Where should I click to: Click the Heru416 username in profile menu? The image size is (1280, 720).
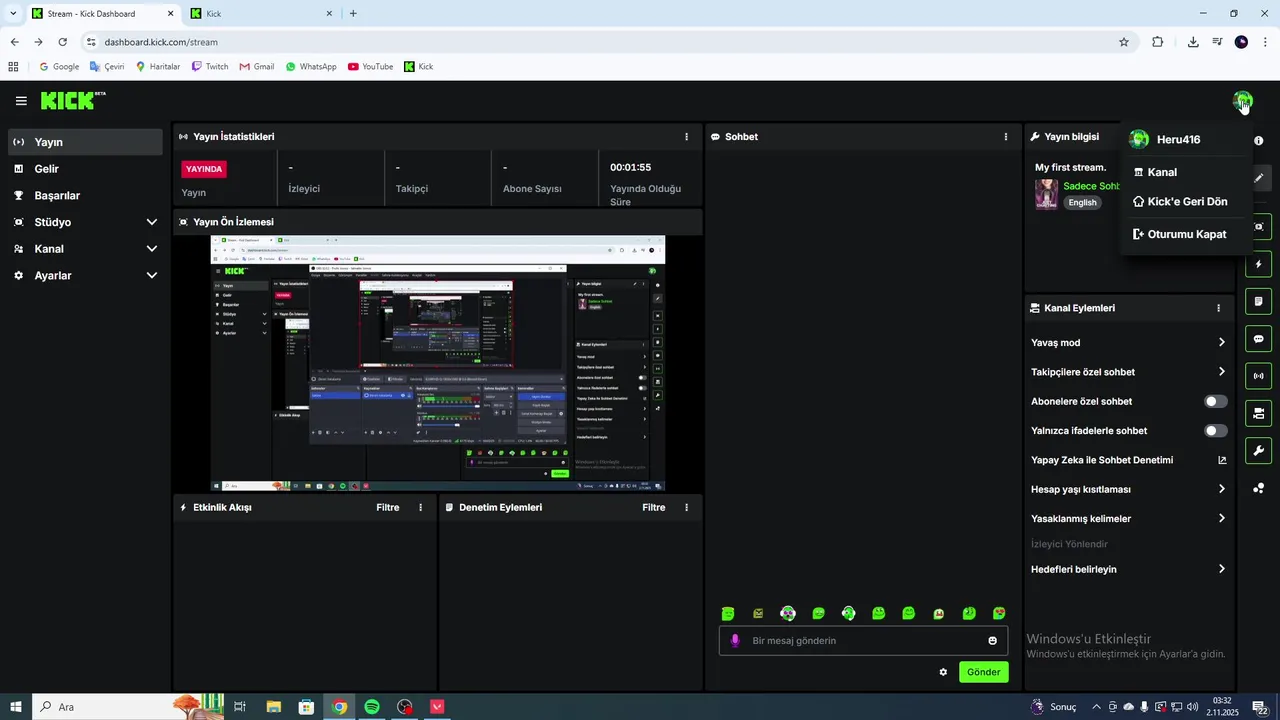coord(1178,140)
